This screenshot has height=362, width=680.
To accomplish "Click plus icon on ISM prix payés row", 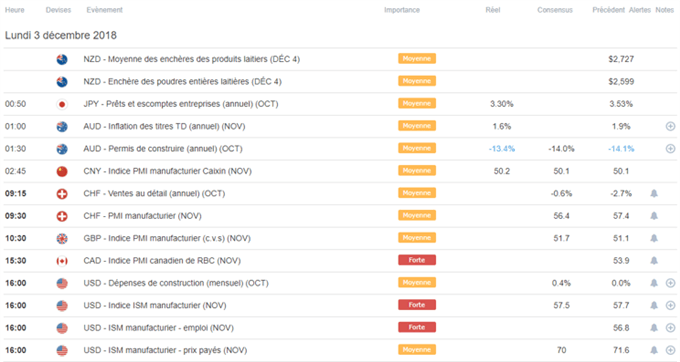I will click(670, 350).
